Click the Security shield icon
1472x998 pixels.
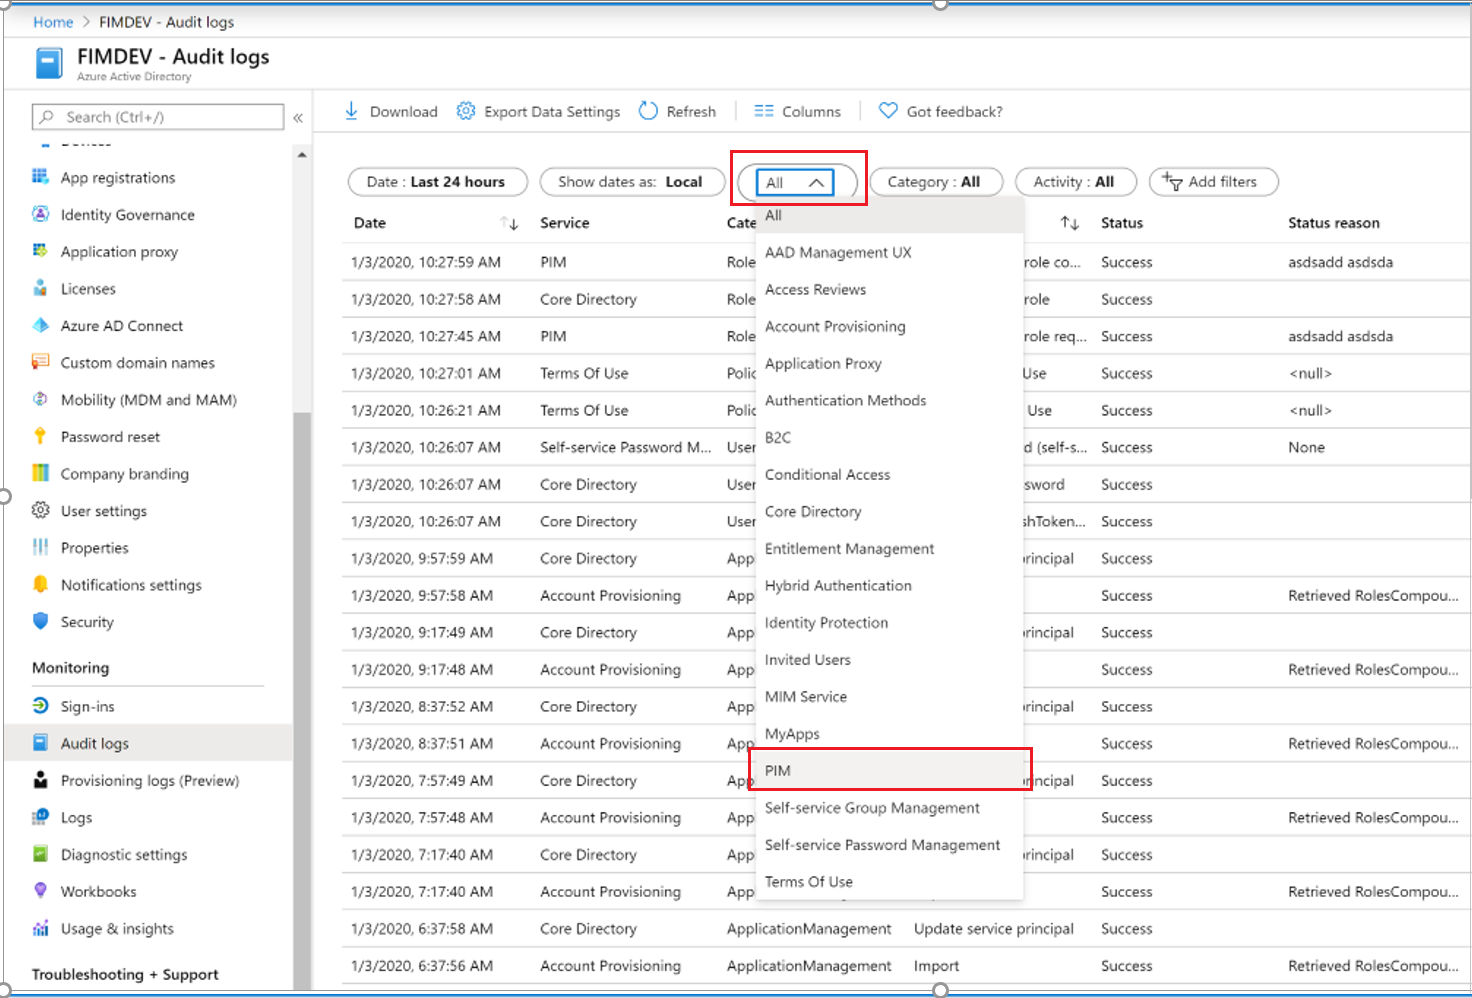point(40,621)
